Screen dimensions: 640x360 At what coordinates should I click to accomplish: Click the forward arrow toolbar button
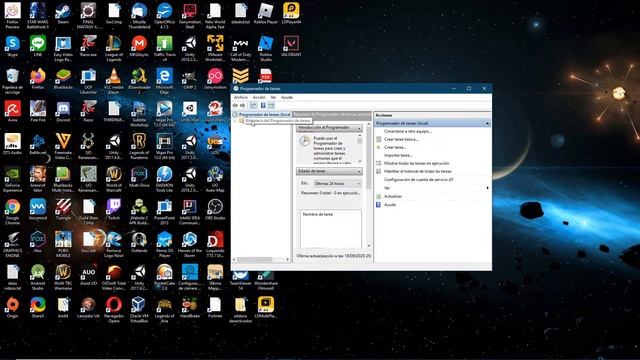click(242, 105)
